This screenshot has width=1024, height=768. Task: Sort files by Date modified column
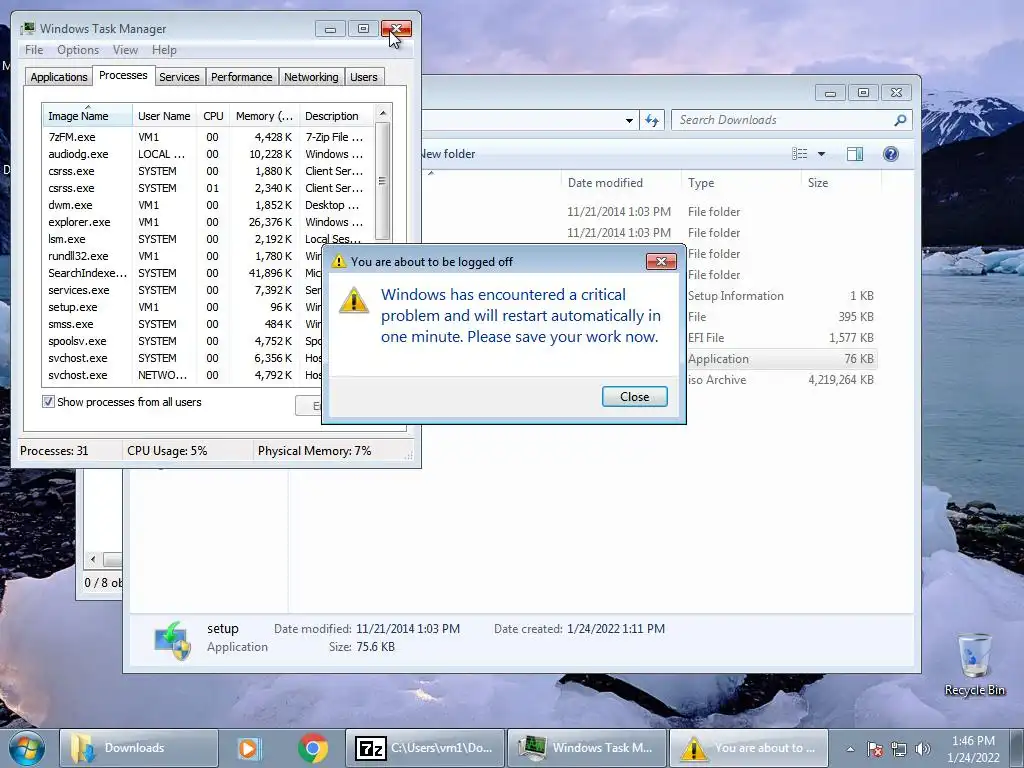coord(620,183)
